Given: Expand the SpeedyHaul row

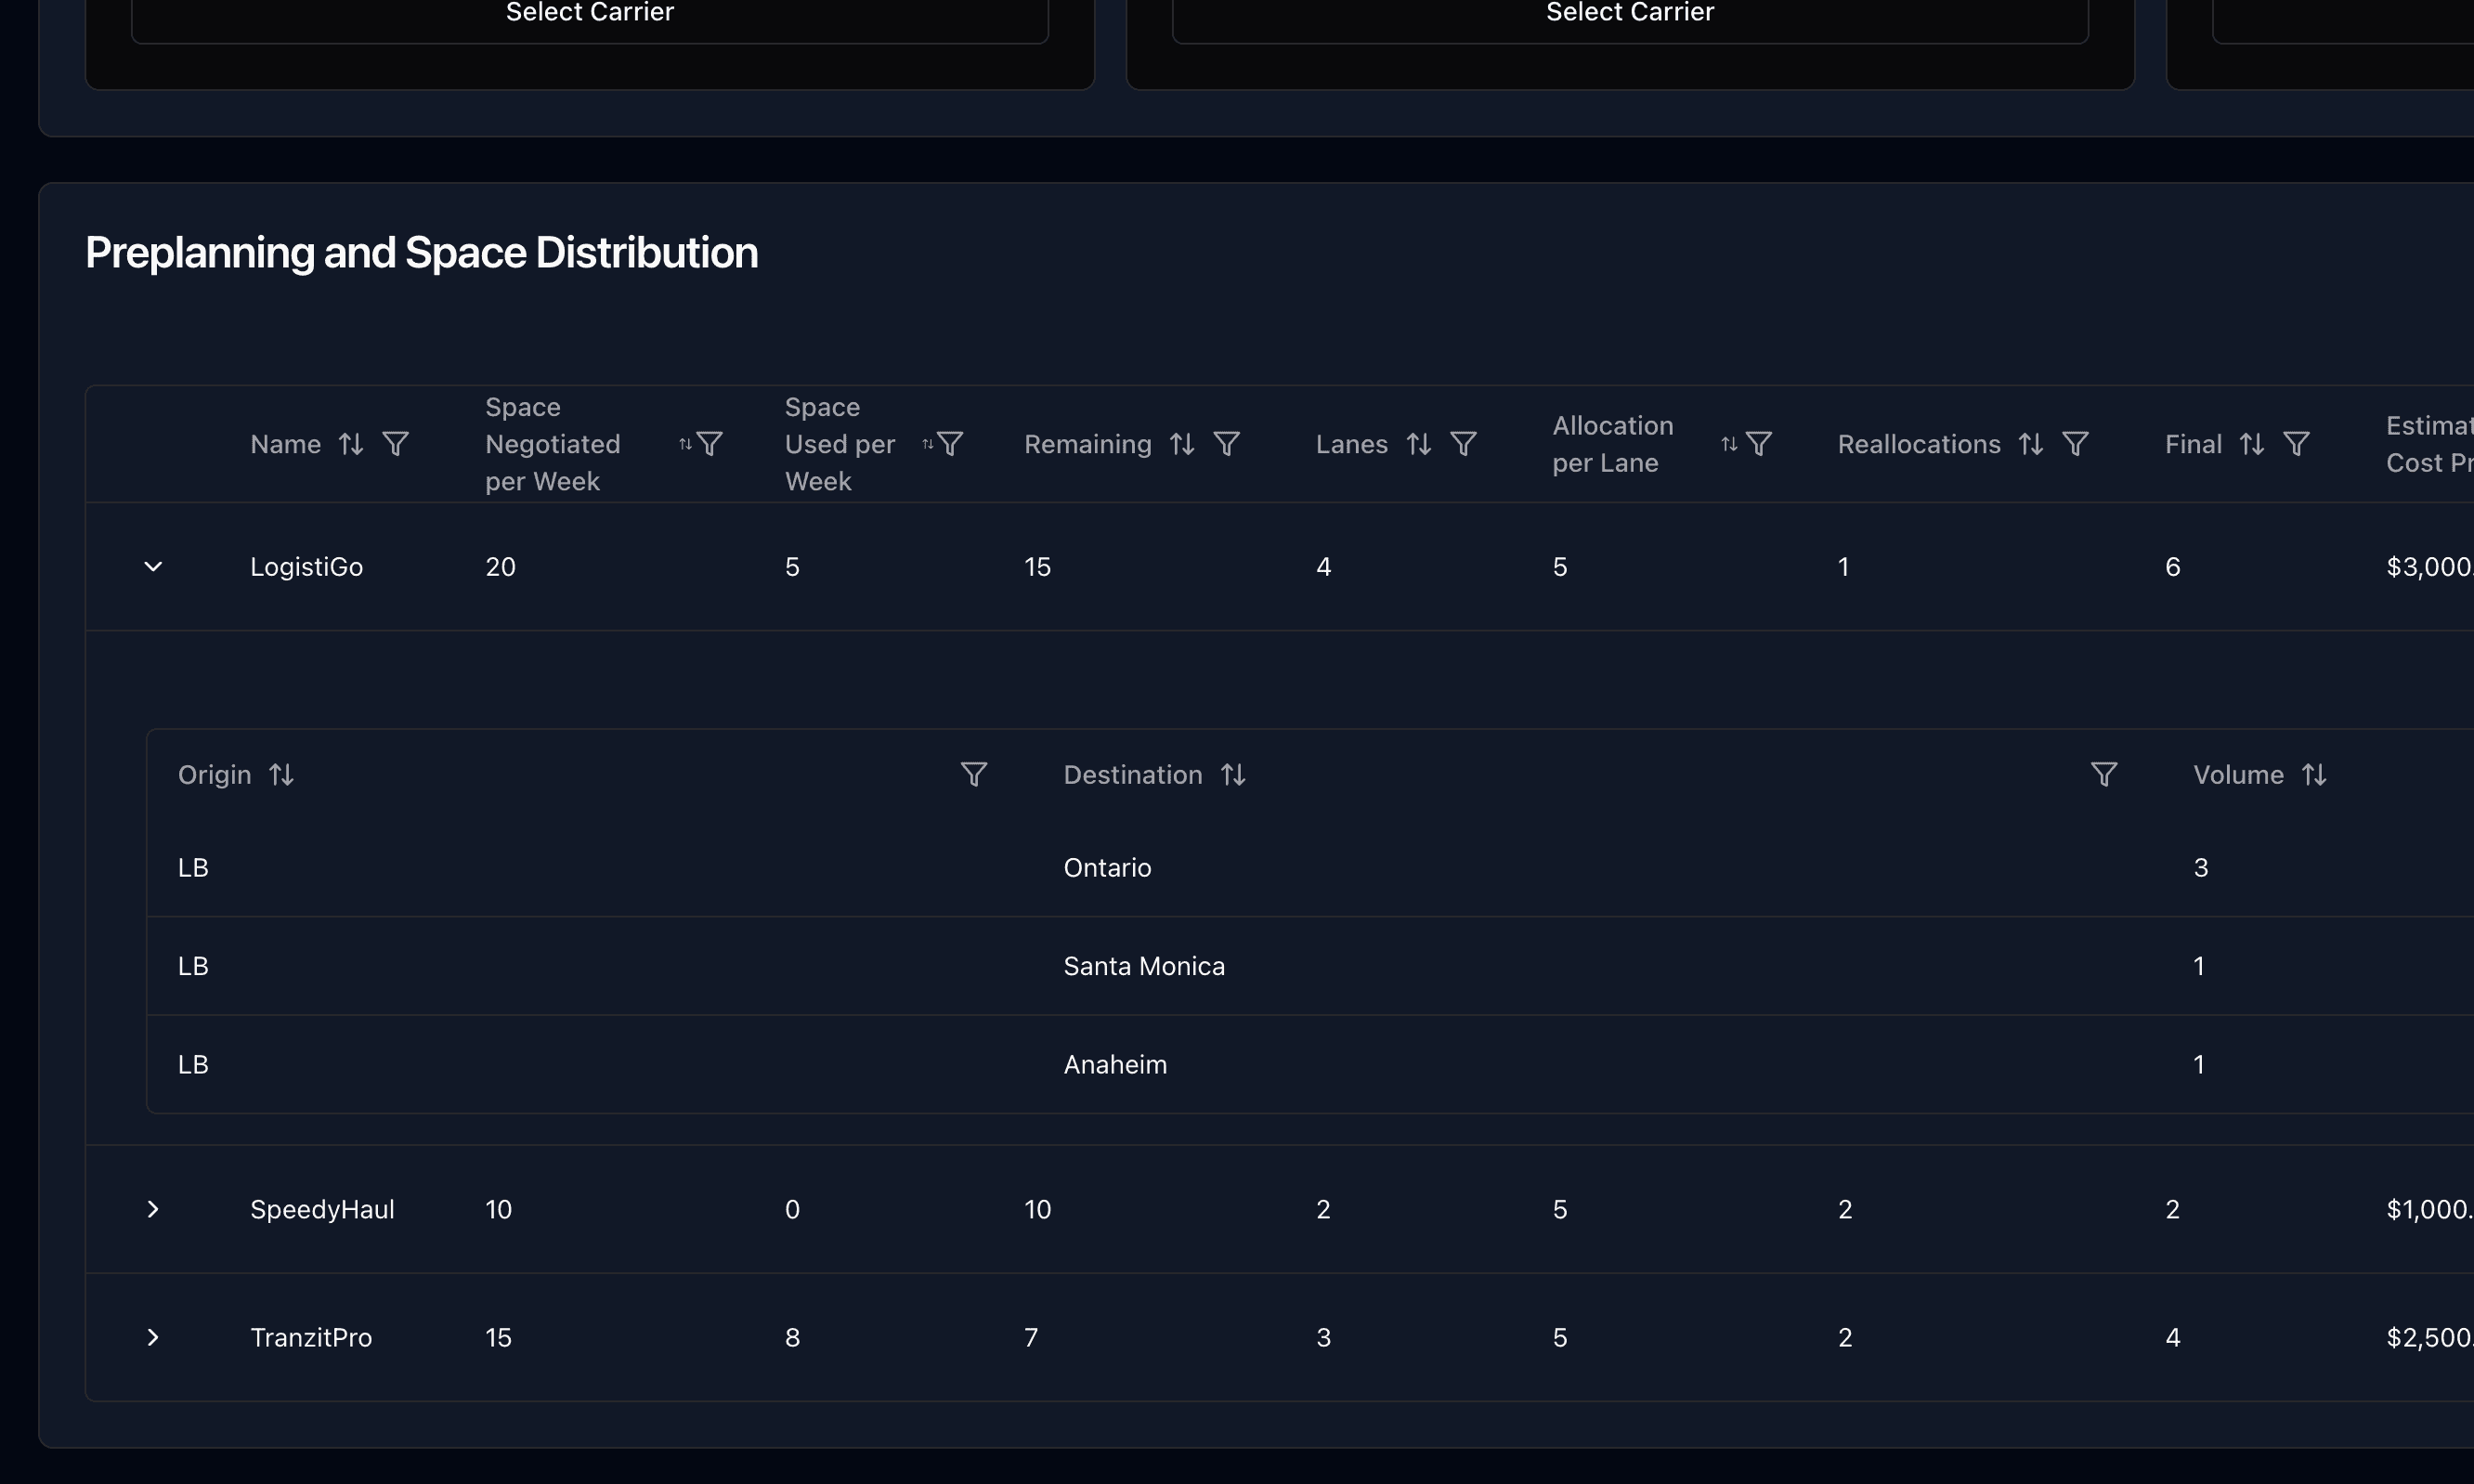Looking at the screenshot, I should pyautogui.click(x=153, y=1209).
